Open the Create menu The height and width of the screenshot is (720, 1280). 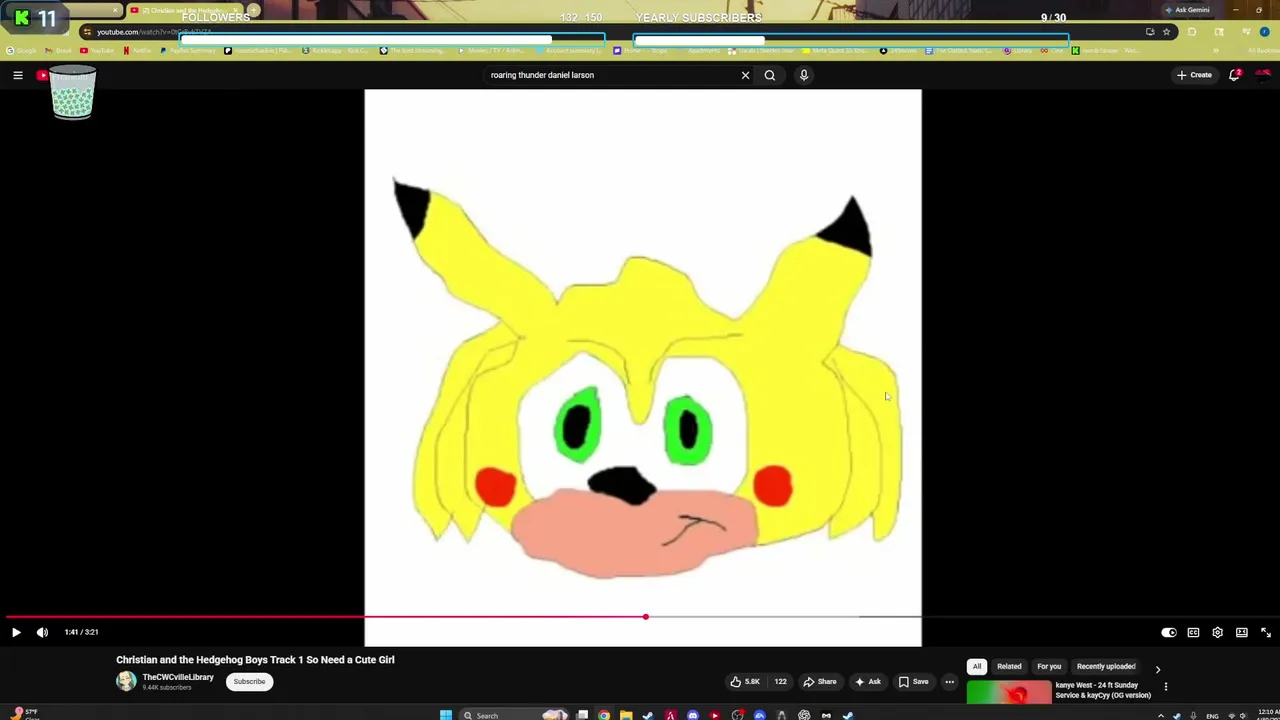(x=1194, y=75)
